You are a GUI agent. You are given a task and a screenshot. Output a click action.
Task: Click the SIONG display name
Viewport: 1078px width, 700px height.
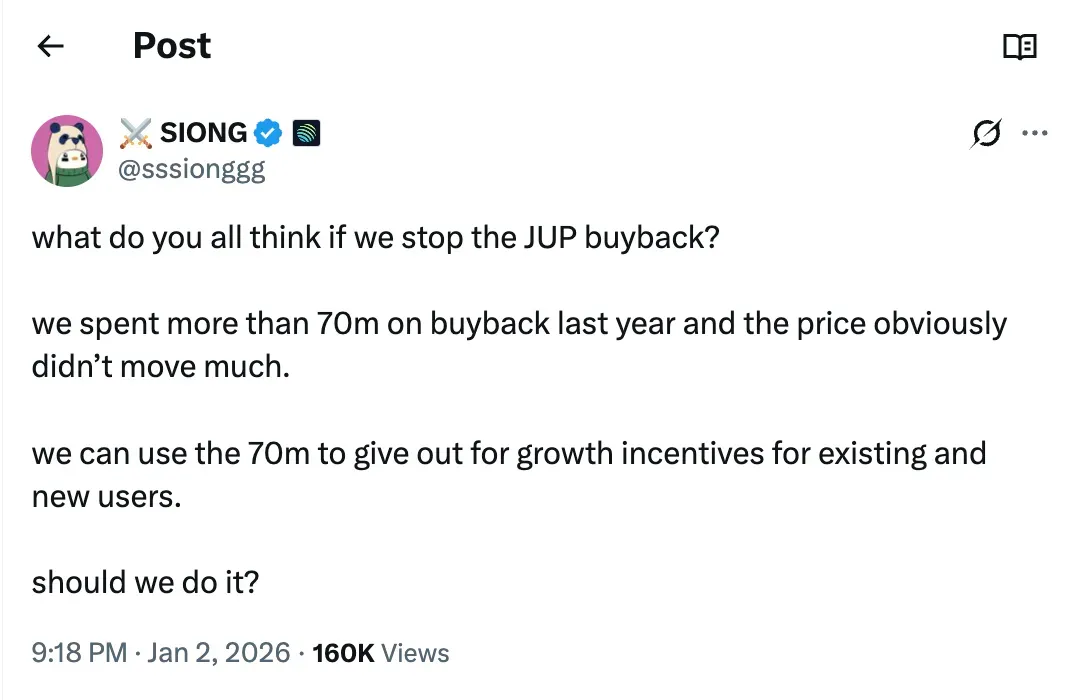(203, 132)
